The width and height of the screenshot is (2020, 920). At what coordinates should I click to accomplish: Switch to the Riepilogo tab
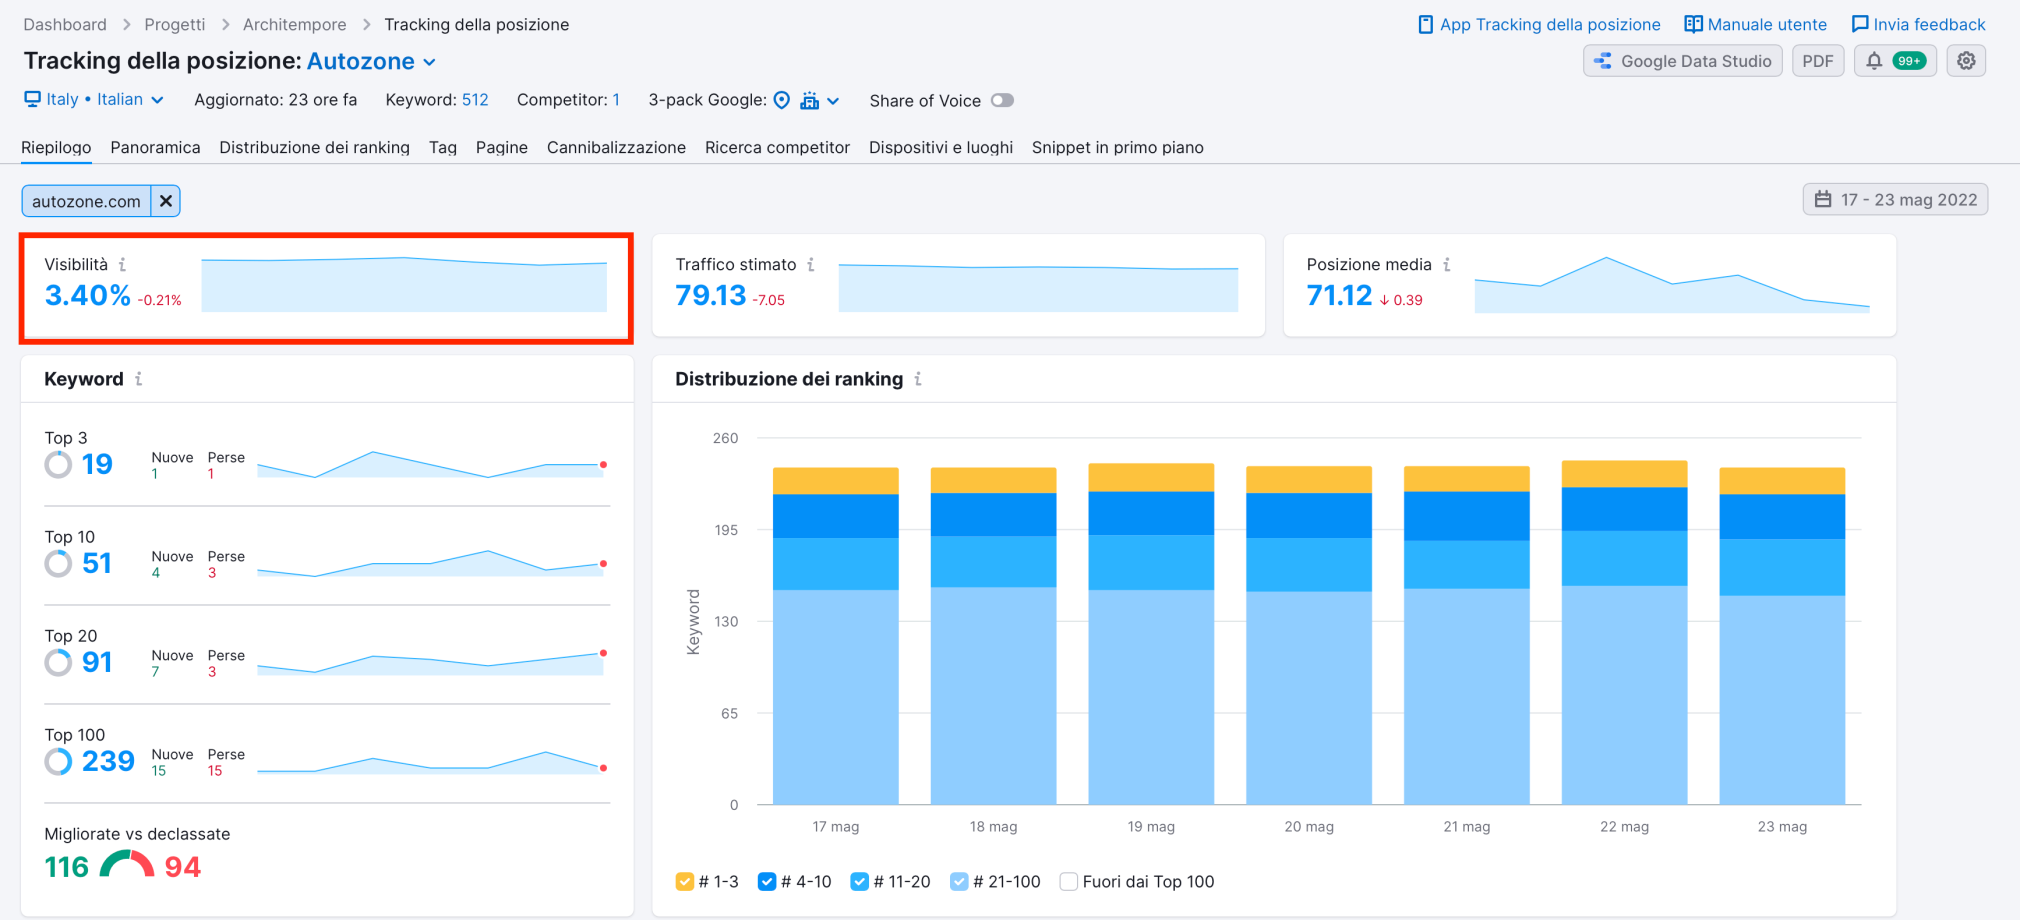[56, 147]
